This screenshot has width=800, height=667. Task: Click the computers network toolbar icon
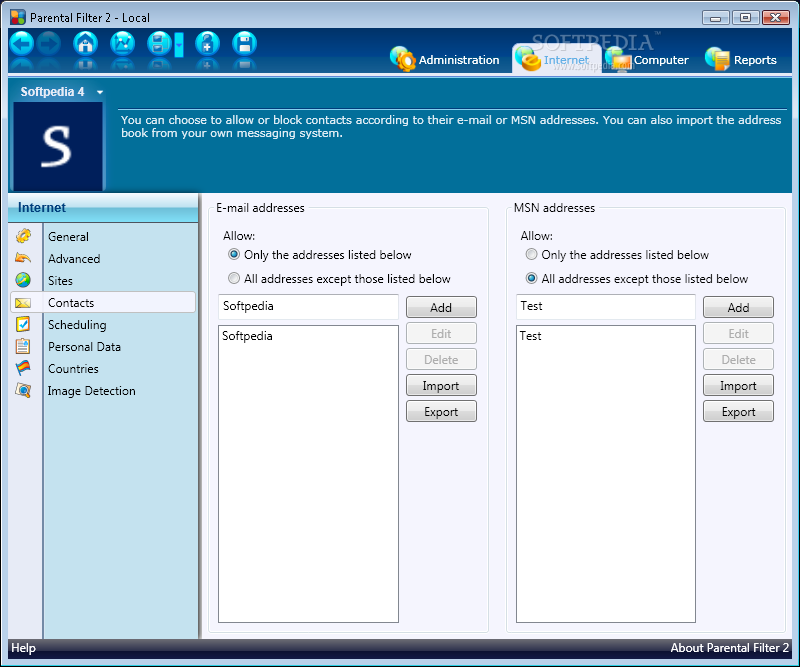(x=159, y=44)
